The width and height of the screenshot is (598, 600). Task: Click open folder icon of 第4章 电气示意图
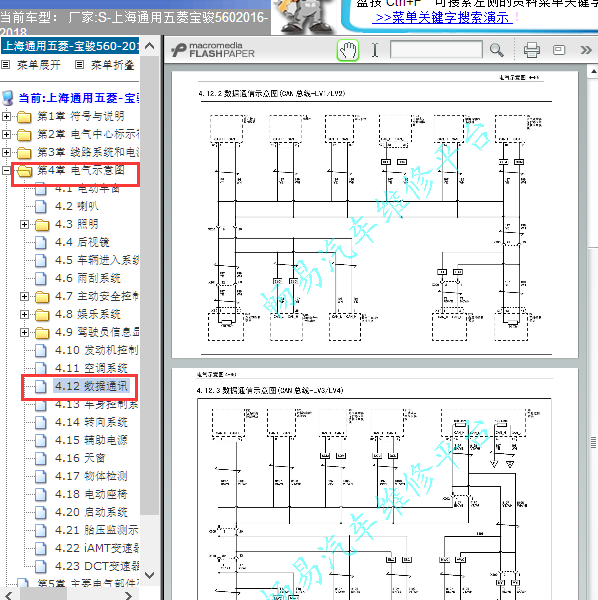click(24, 171)
